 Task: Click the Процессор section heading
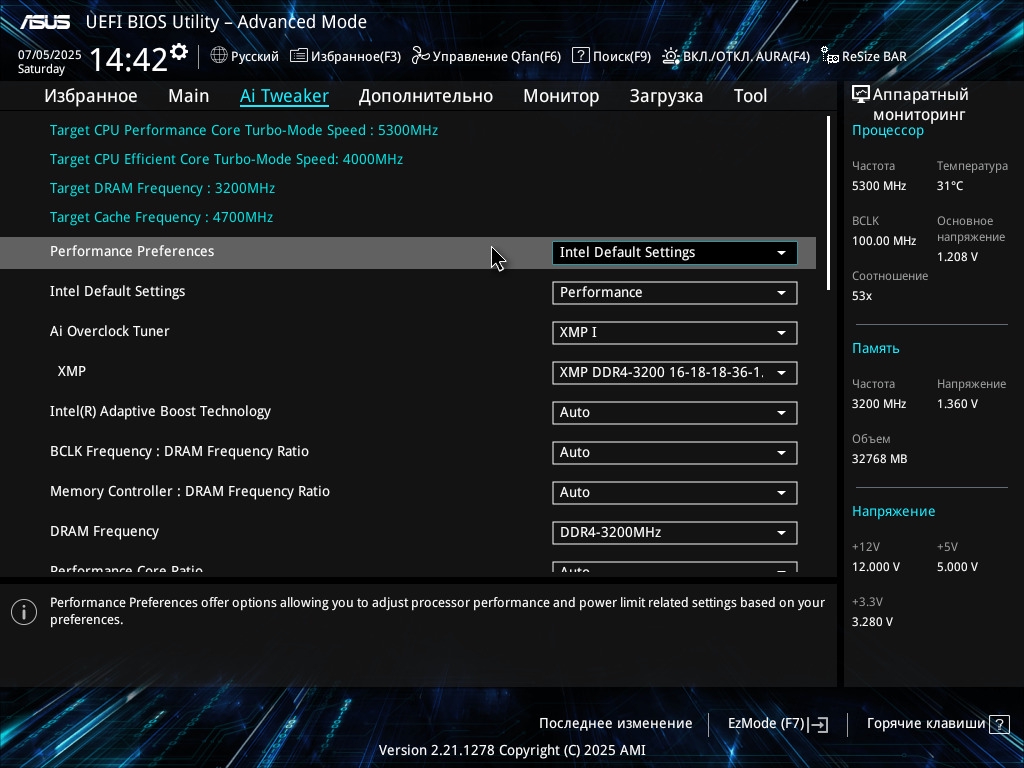pos(888,131)
